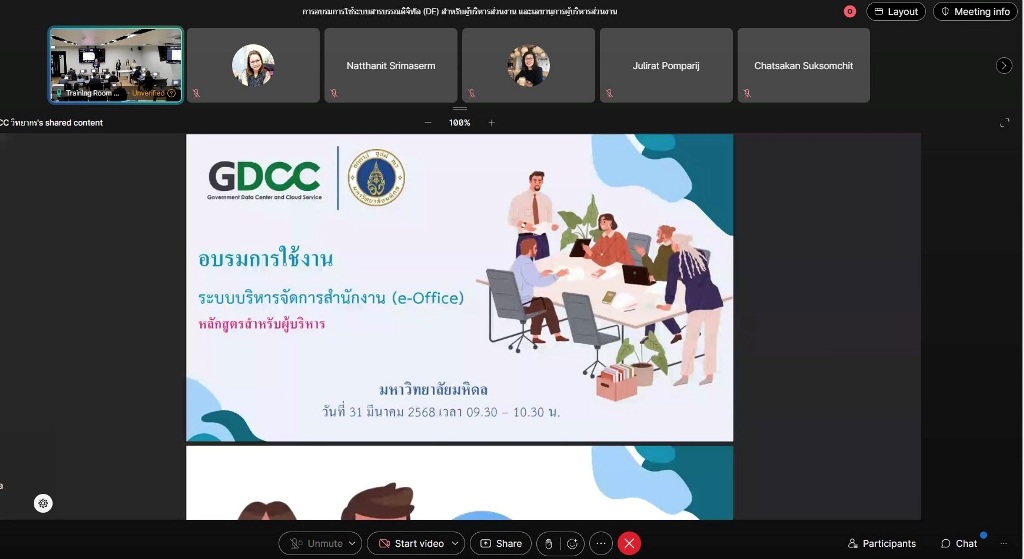Click the raise hand icon

pyautogui.click(x=548, y=543)
